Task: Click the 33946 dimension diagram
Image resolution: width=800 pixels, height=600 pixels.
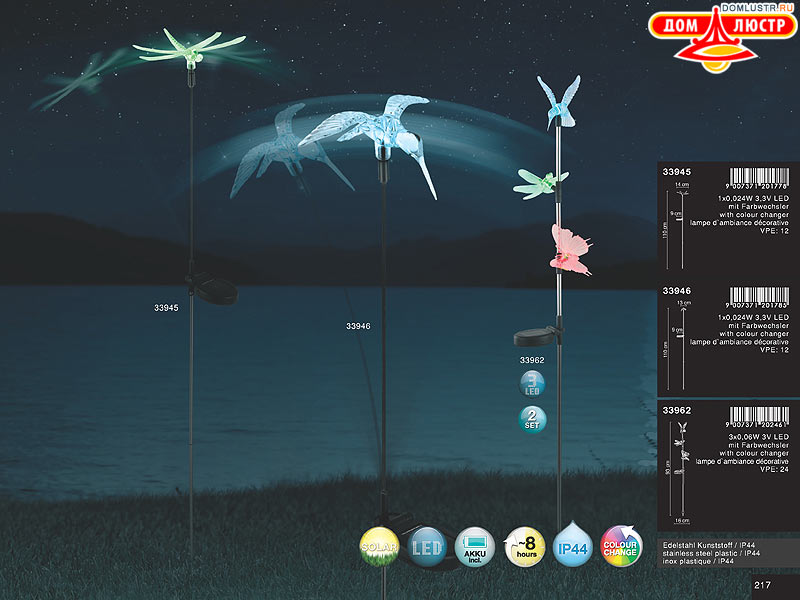Action: (676, 344)
